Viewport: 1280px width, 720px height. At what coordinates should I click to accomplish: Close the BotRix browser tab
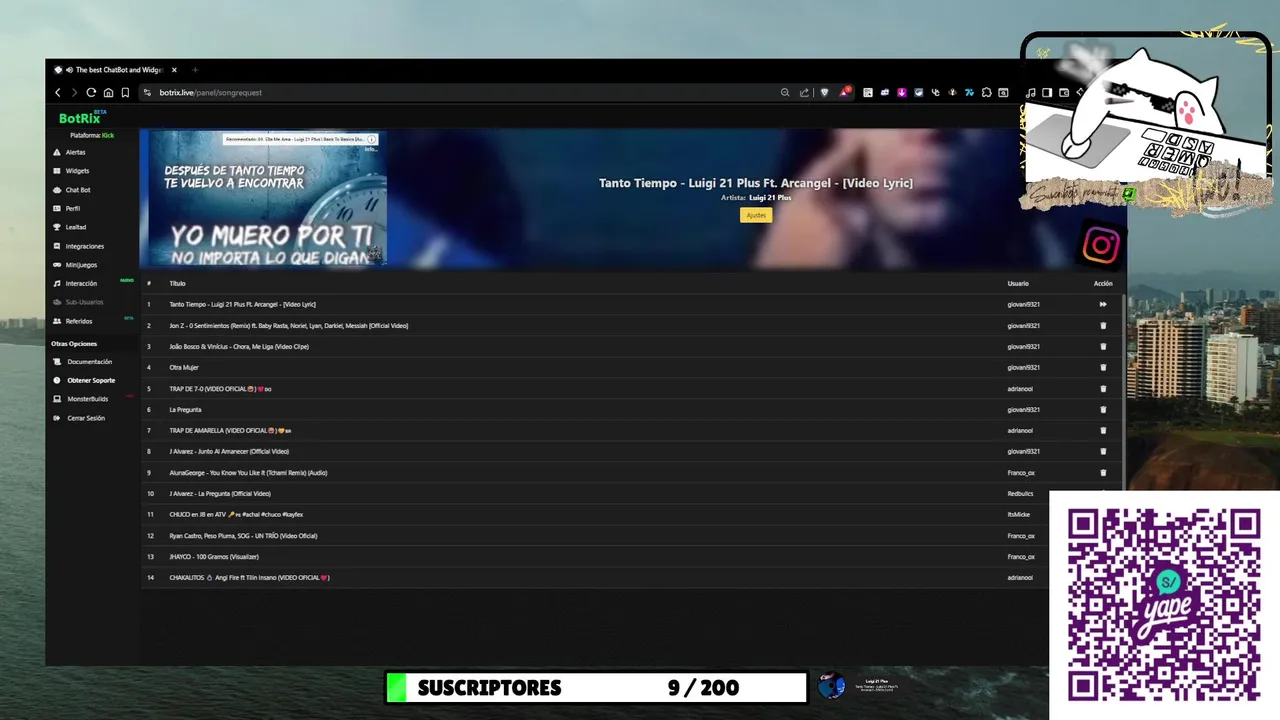[x=174, y=70]
